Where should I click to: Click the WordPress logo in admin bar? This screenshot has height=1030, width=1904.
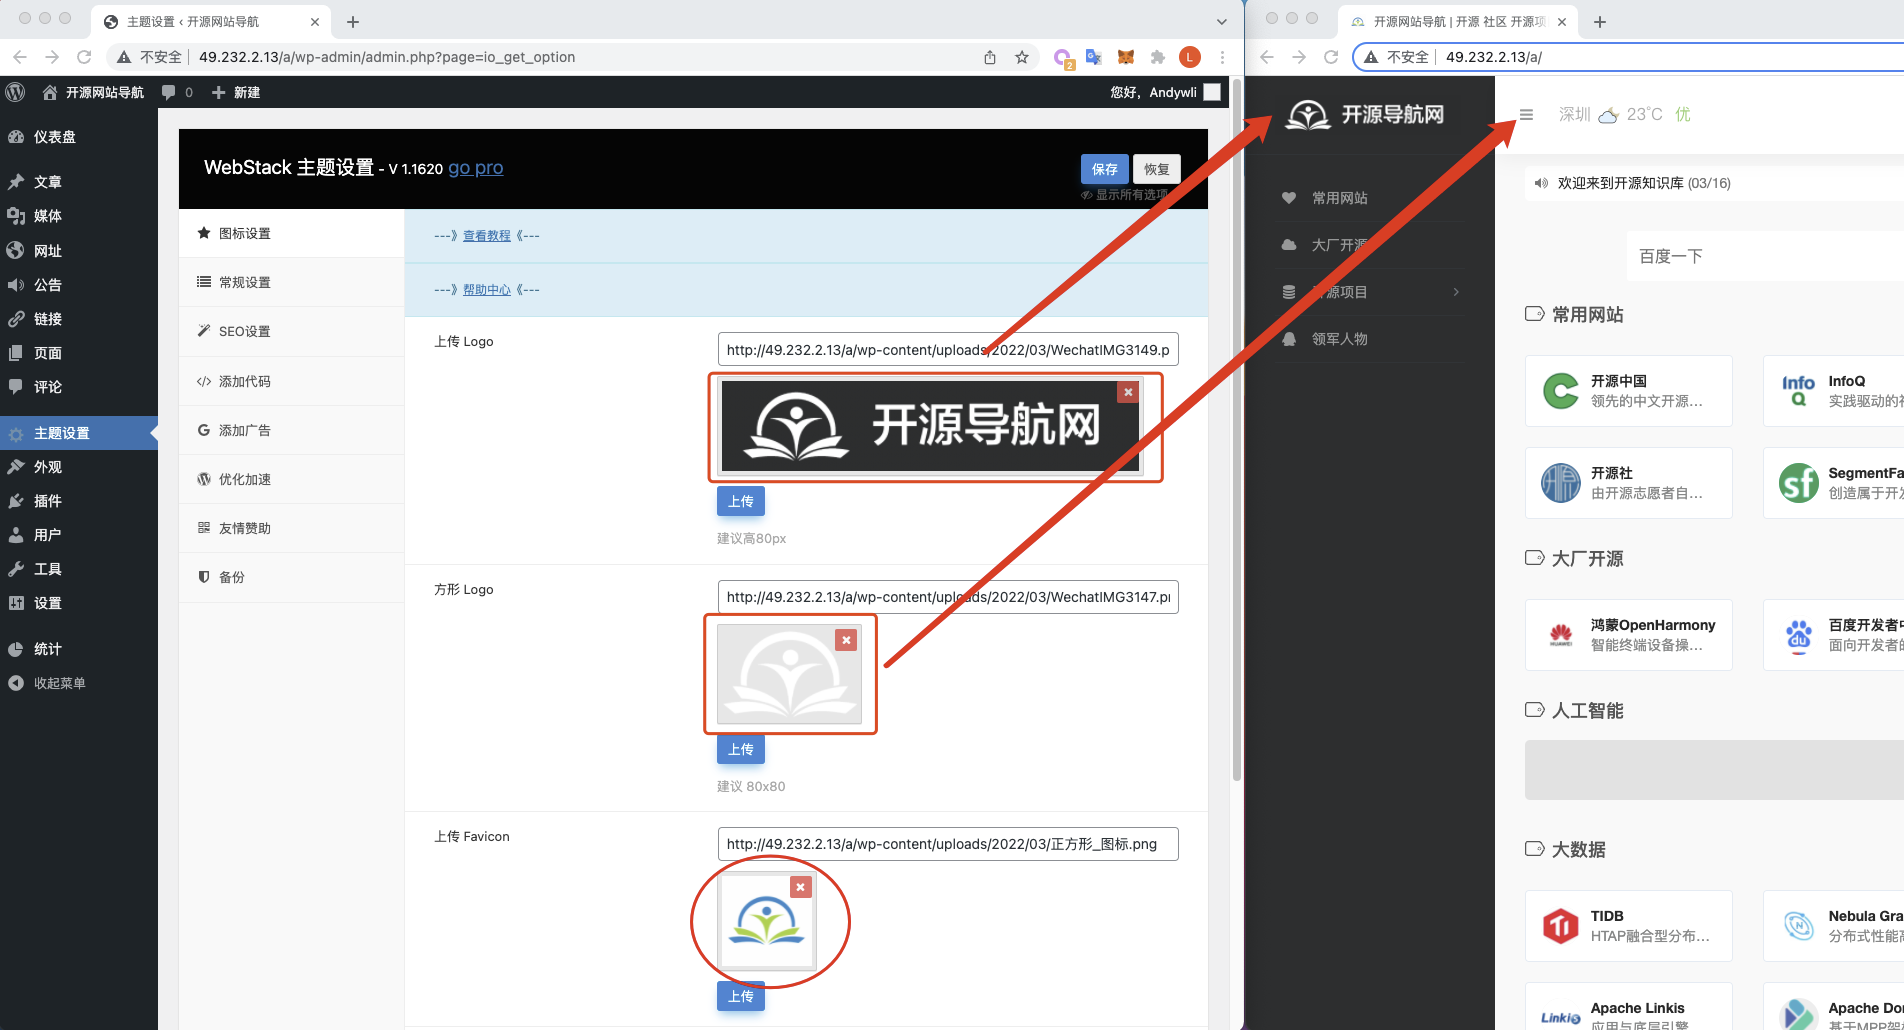(15, 92)
